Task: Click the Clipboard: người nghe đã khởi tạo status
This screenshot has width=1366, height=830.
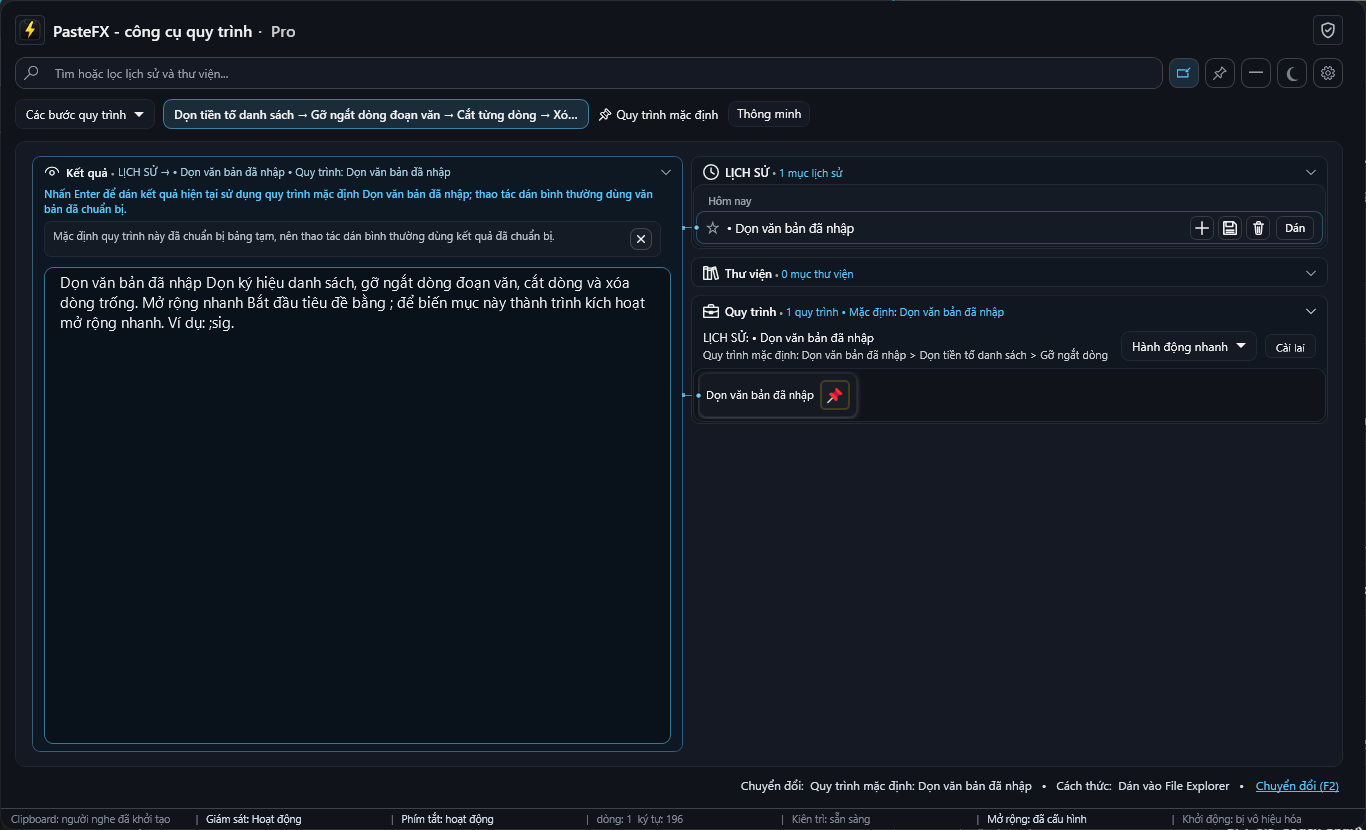Action: pos(91,819)
